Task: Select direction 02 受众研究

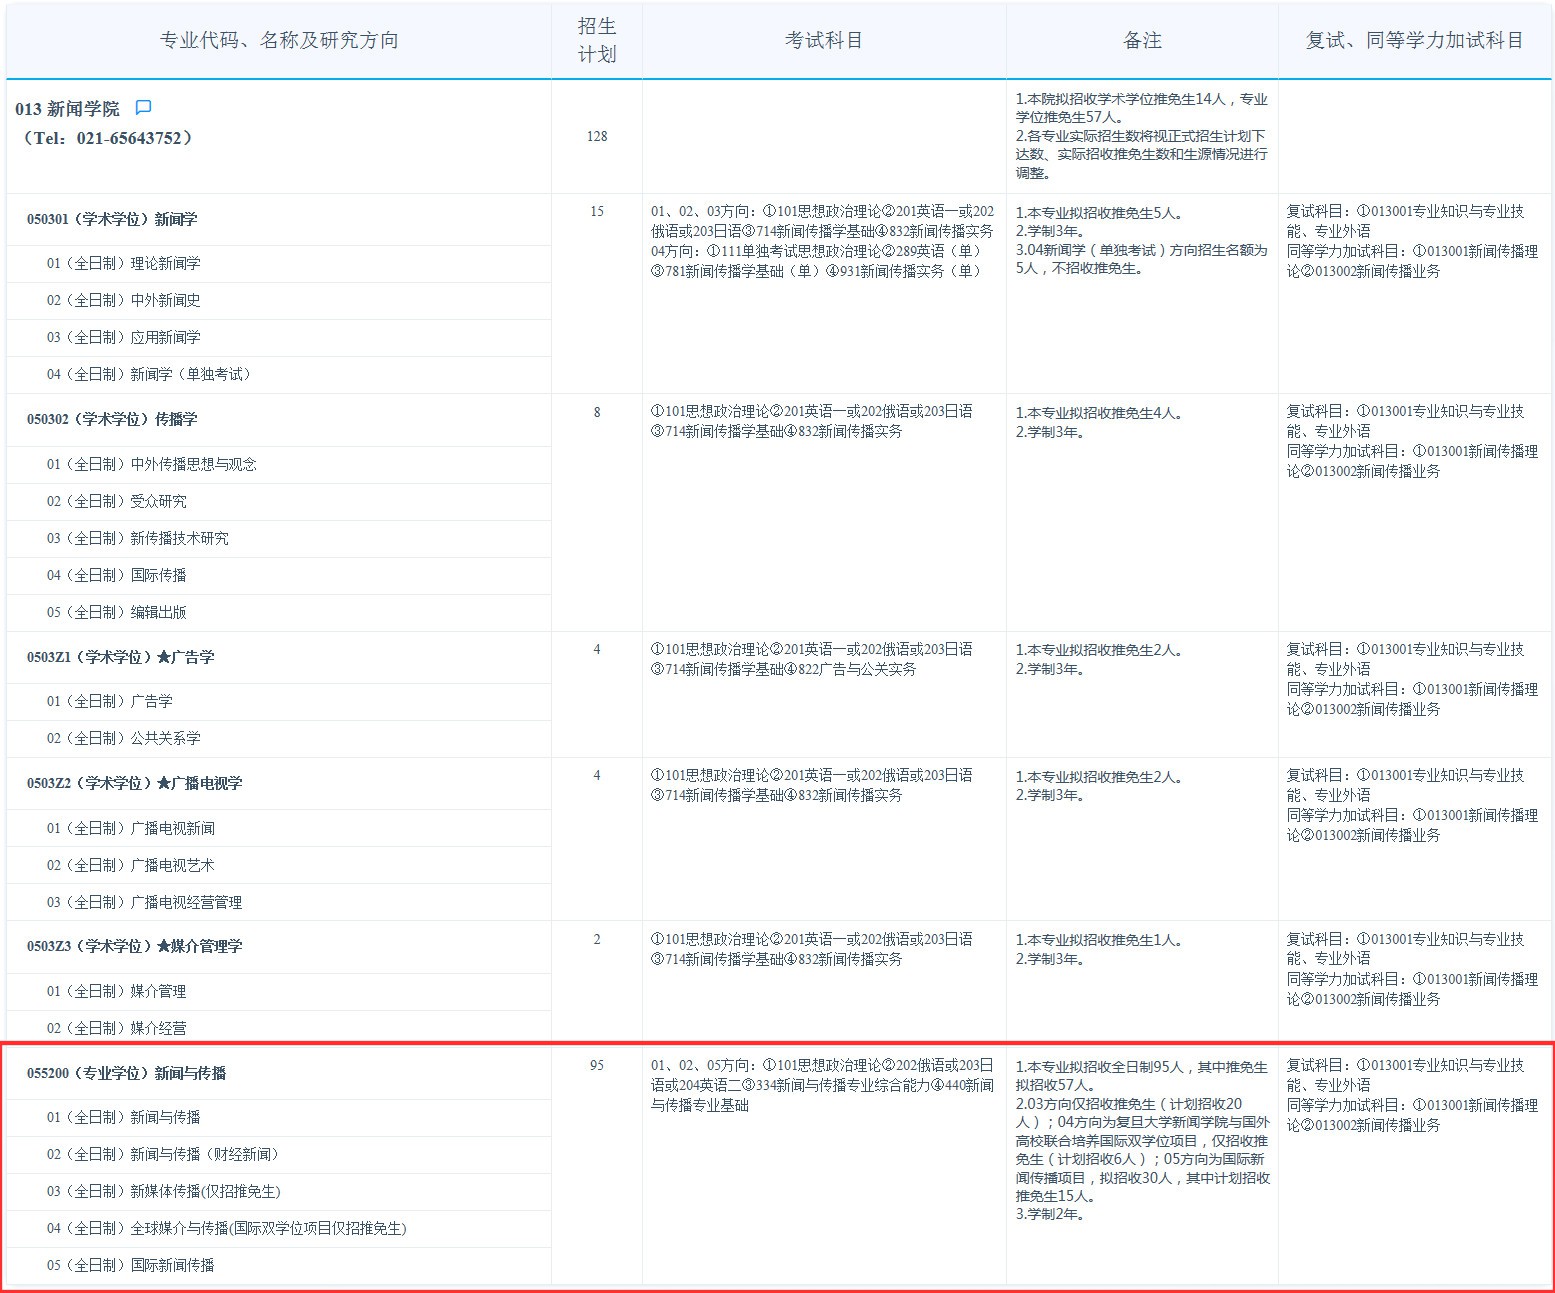Action: [x=116, y=502]
